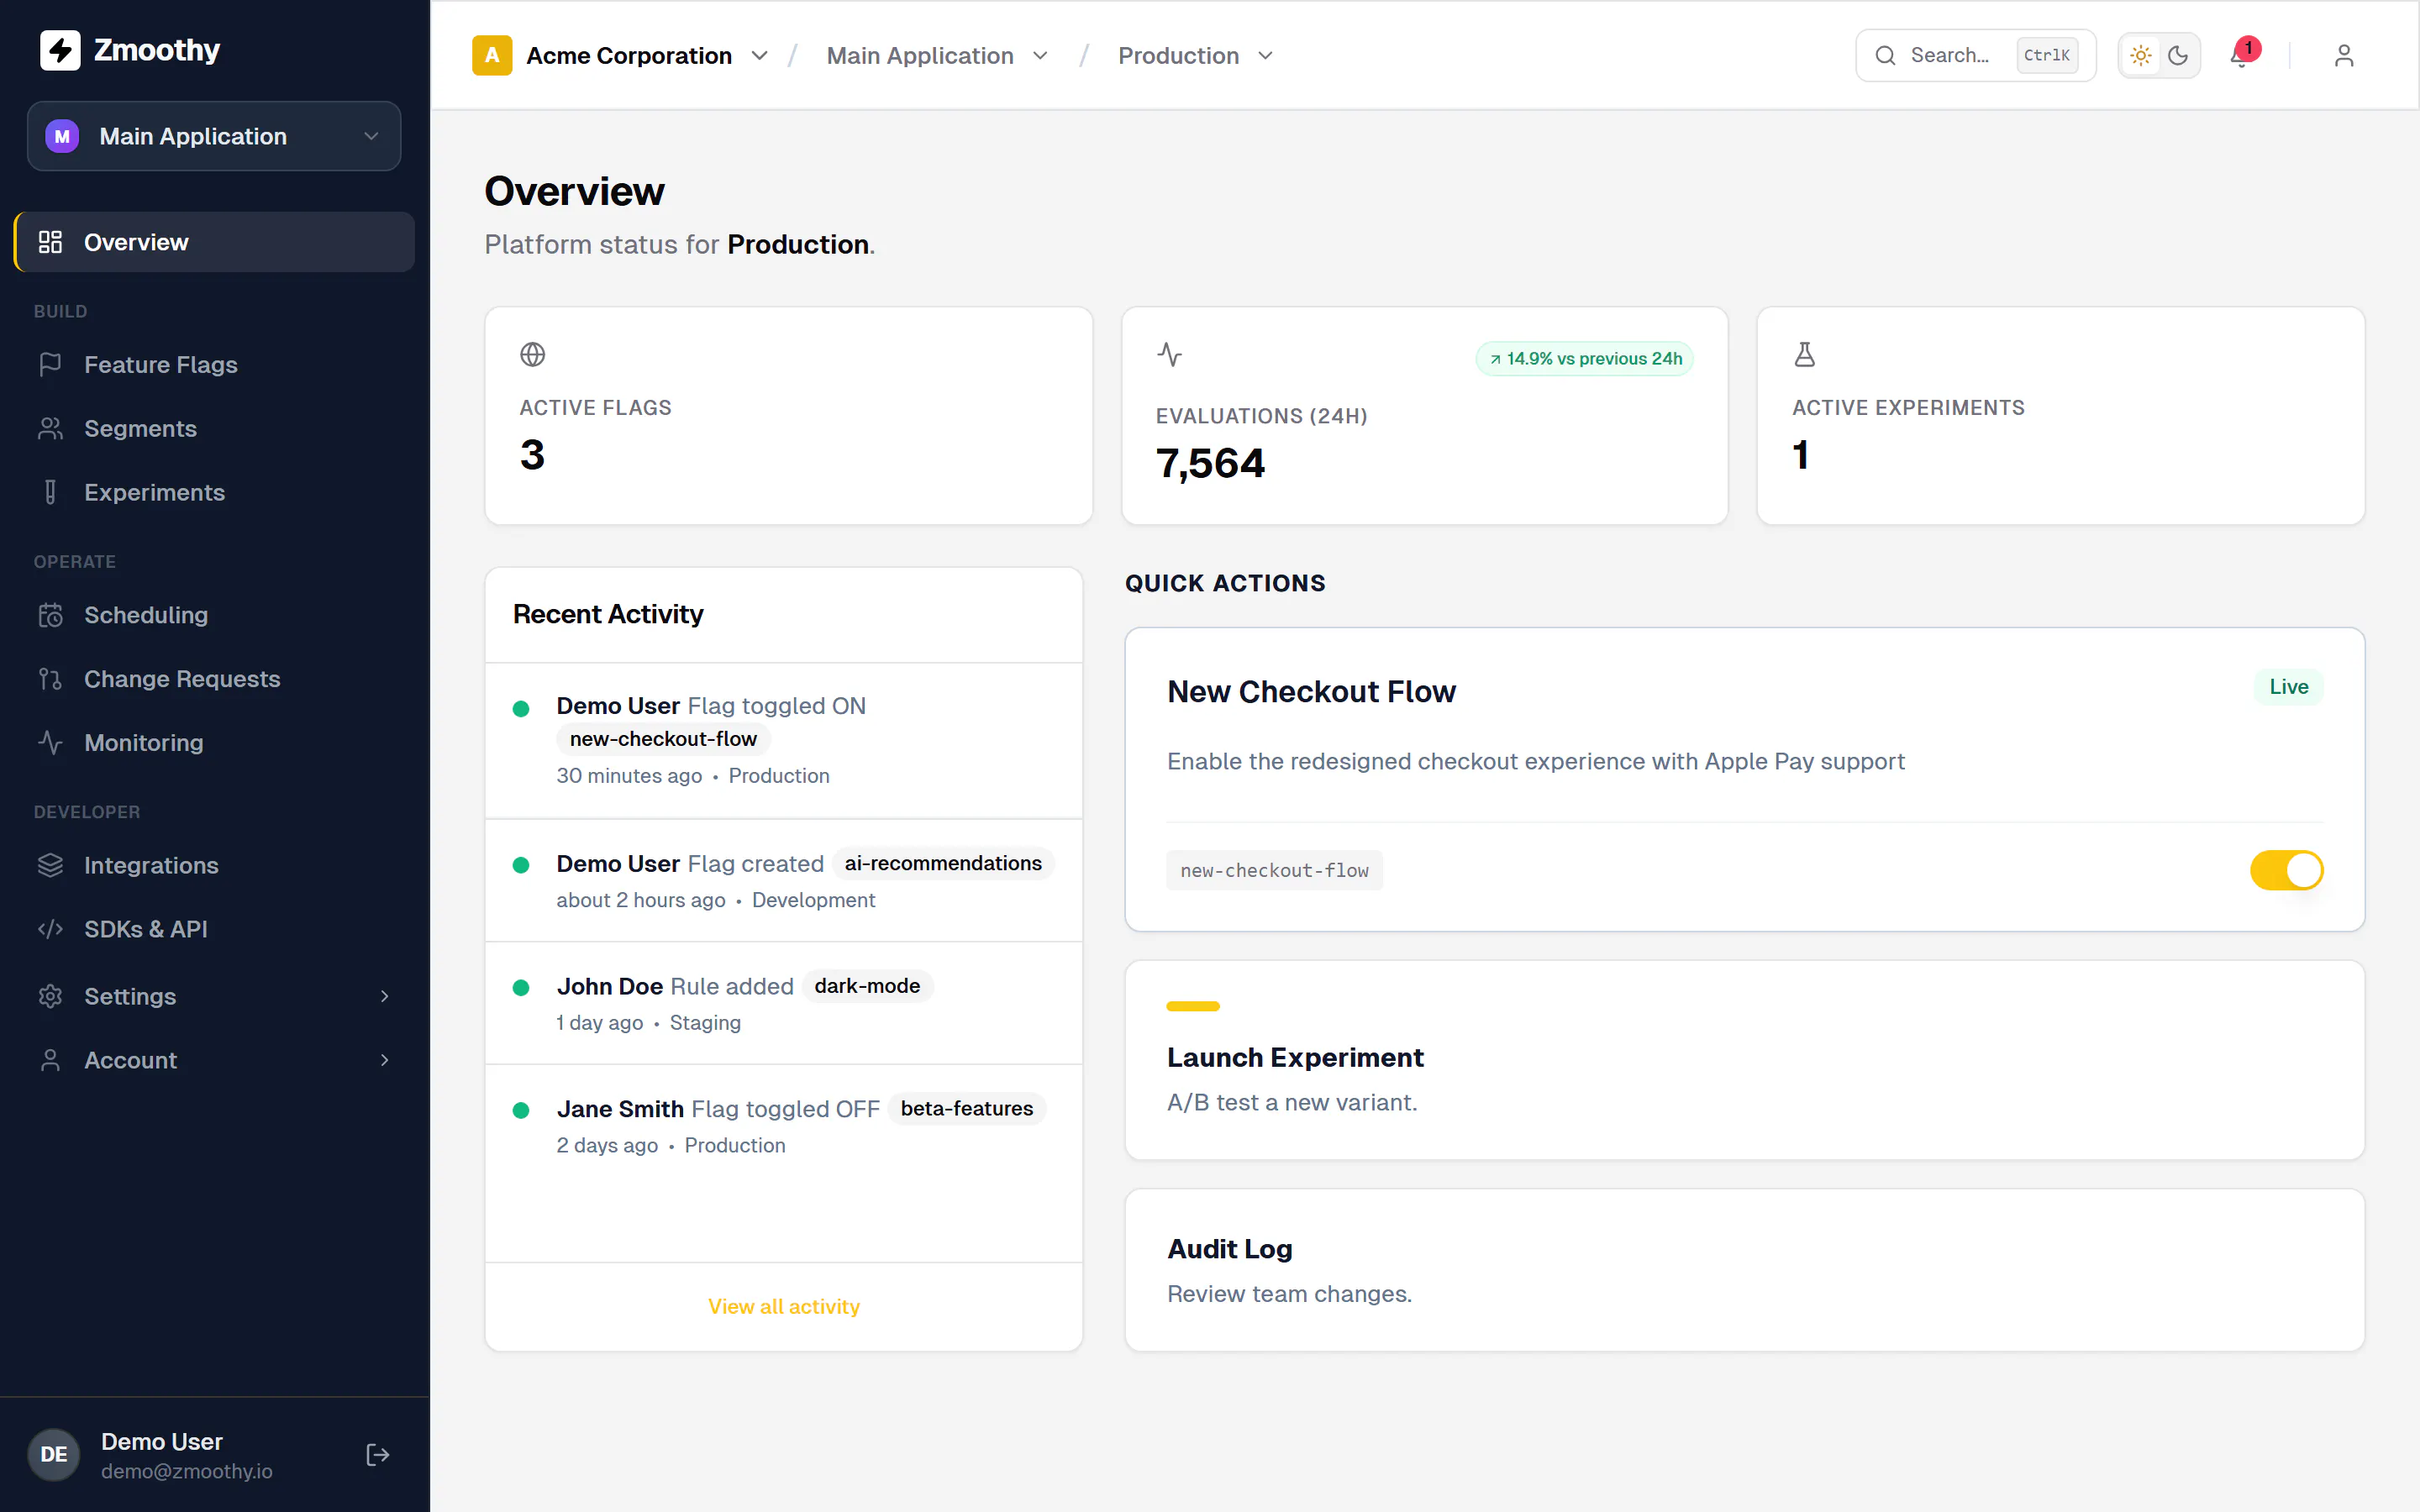Image resolution: width=2420 pixels, height=1512 pixels.
Task: Open Segments page
Action: 214,429
